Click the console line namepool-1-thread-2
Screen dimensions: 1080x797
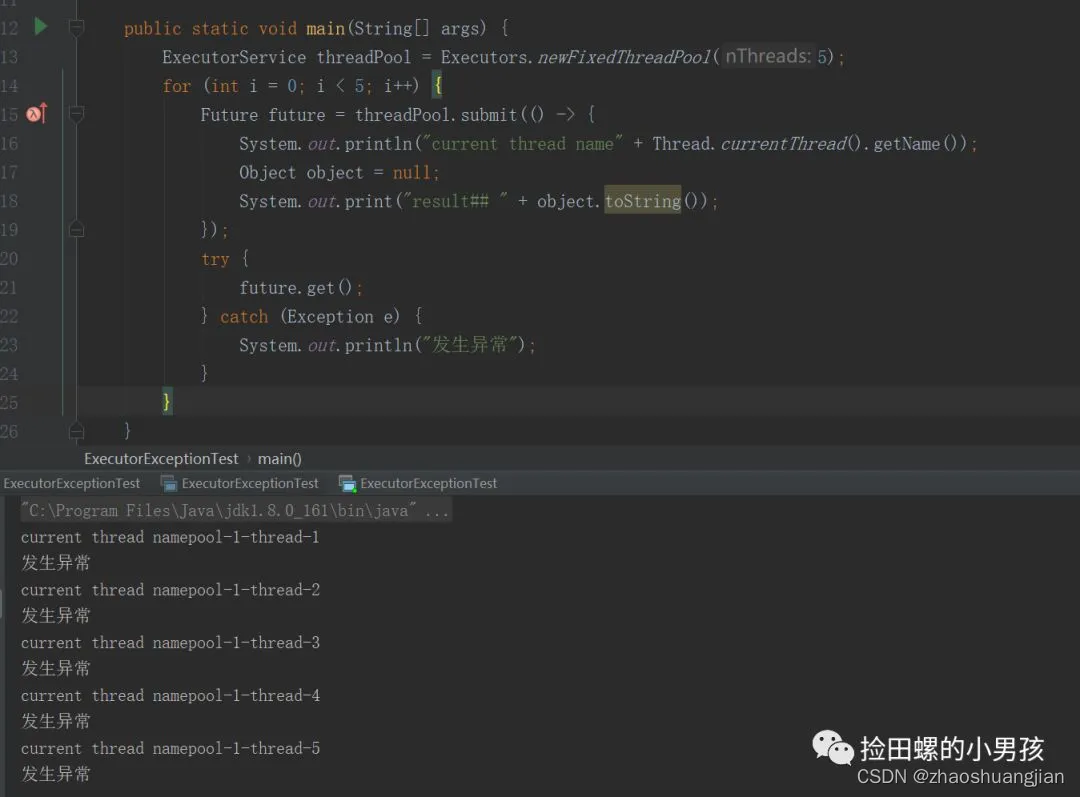point(170,590)
